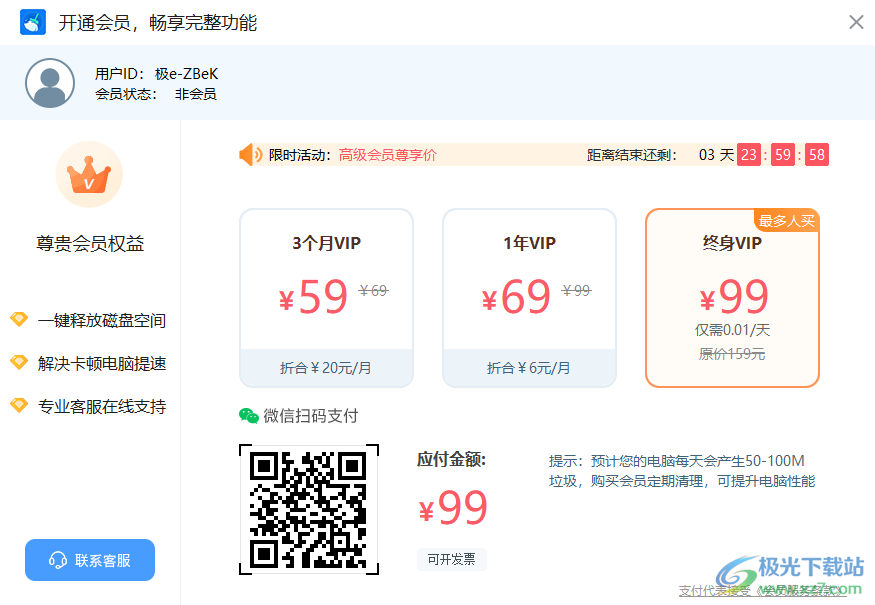Click the 解决卡顿电脑提速 benefit text
This screenshot has height=605, width=875.
tap(102, 363)
